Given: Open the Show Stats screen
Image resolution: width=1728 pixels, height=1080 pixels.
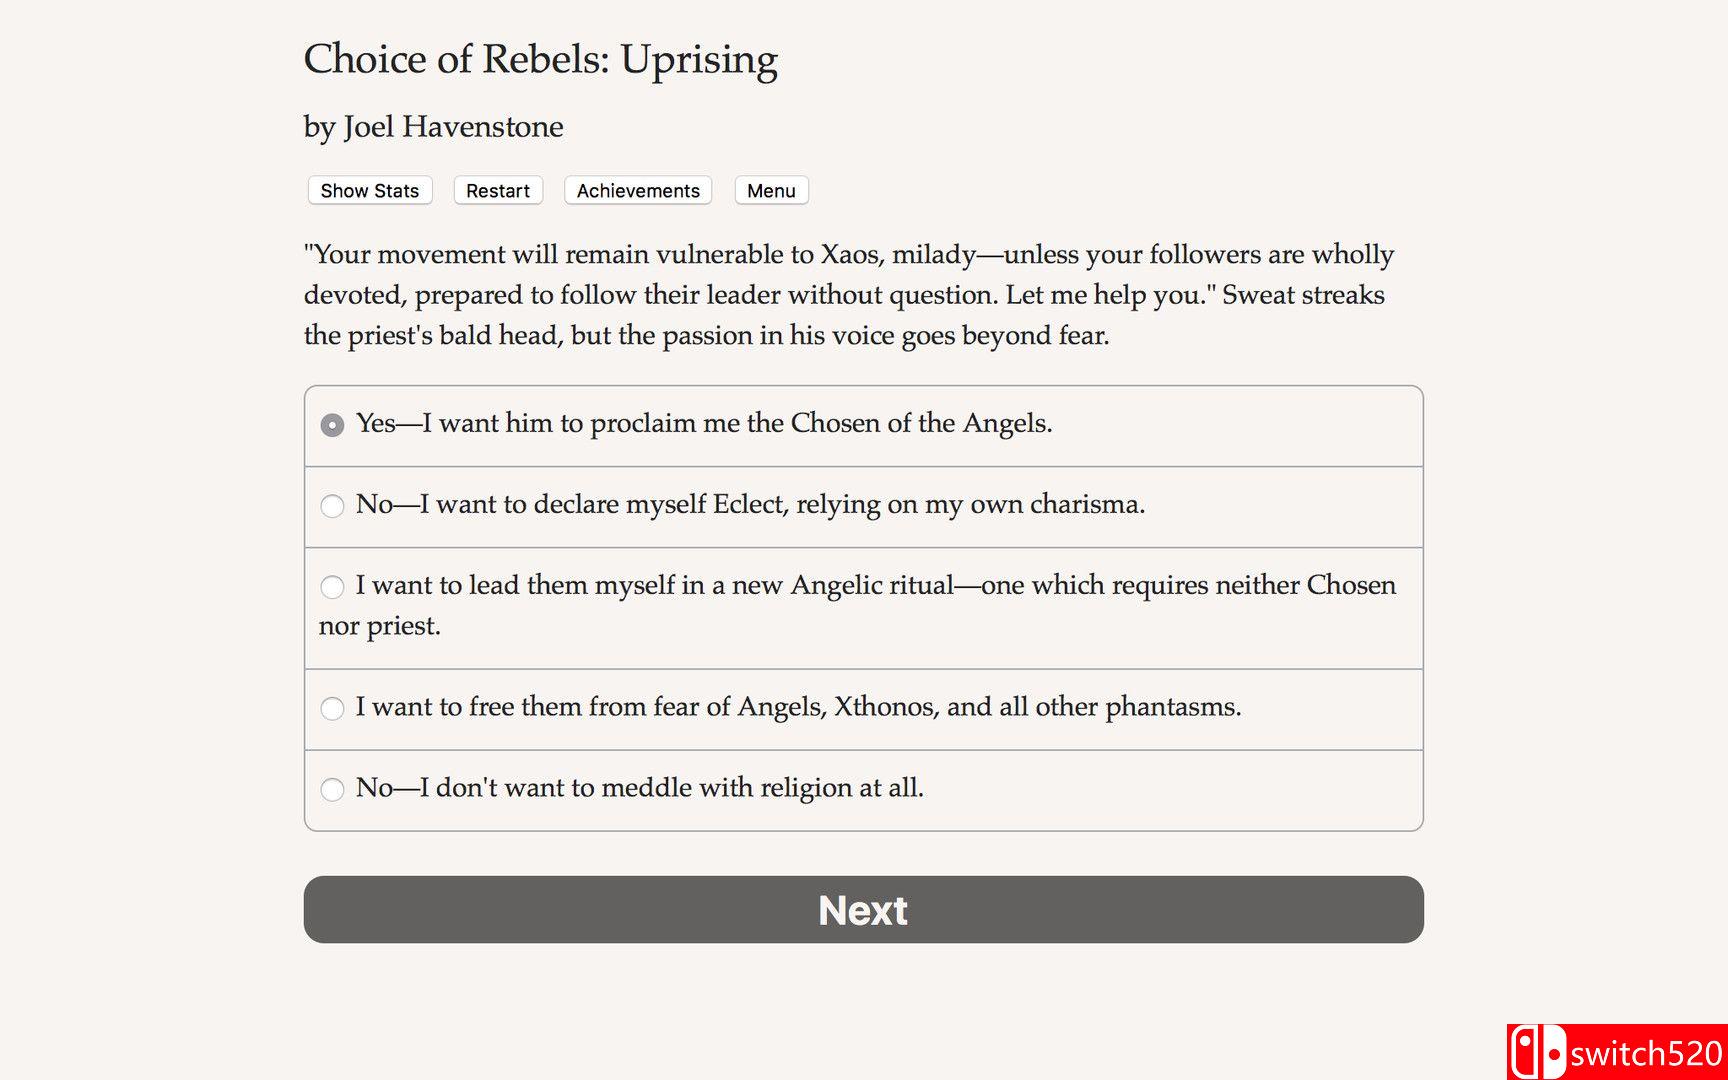Looking at the screenshot, I should [368, 190].
